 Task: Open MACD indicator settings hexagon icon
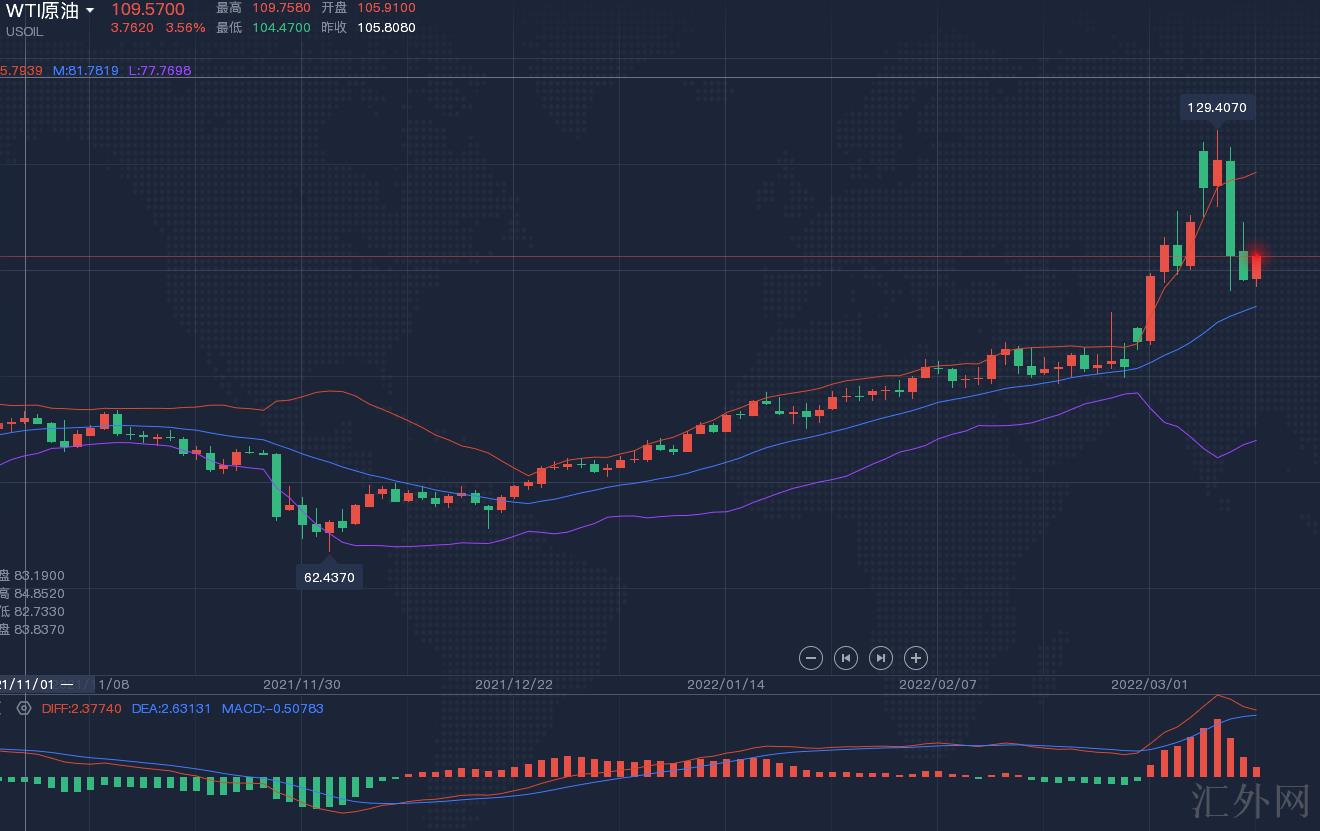click(x=24, y=708)
